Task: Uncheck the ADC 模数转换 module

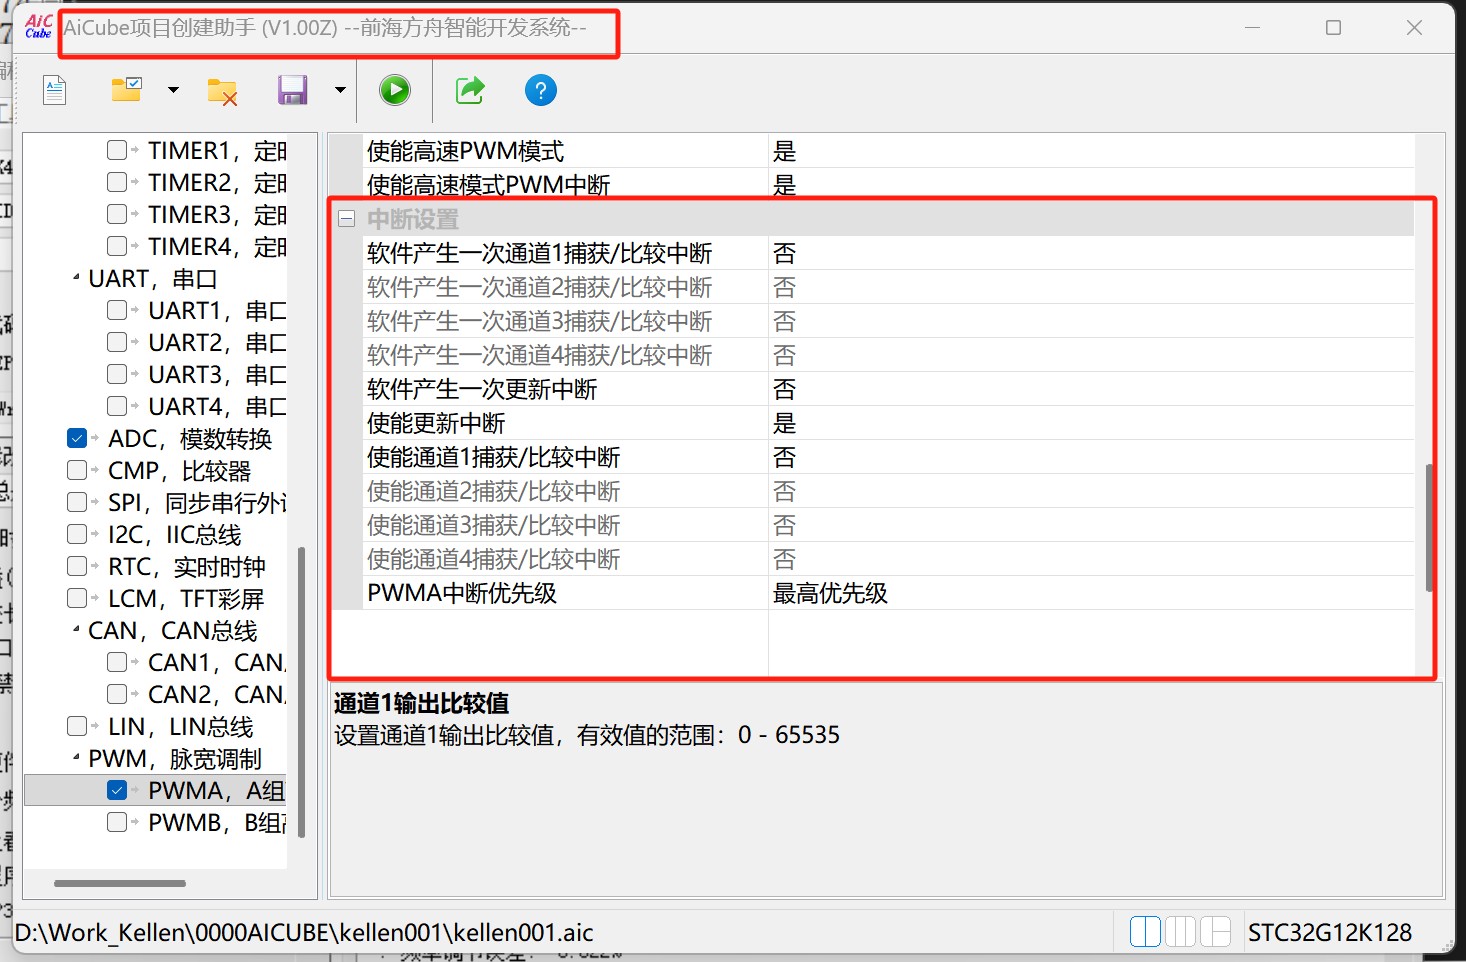Action: coord(77,437)
